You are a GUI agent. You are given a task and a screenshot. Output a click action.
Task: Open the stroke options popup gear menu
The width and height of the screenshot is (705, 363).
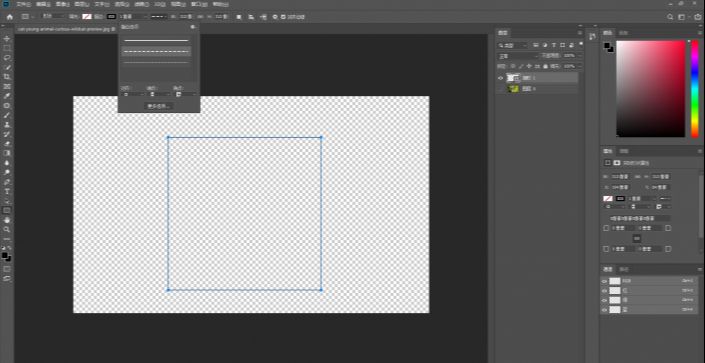pyautogui.click(x=193, y=27)
